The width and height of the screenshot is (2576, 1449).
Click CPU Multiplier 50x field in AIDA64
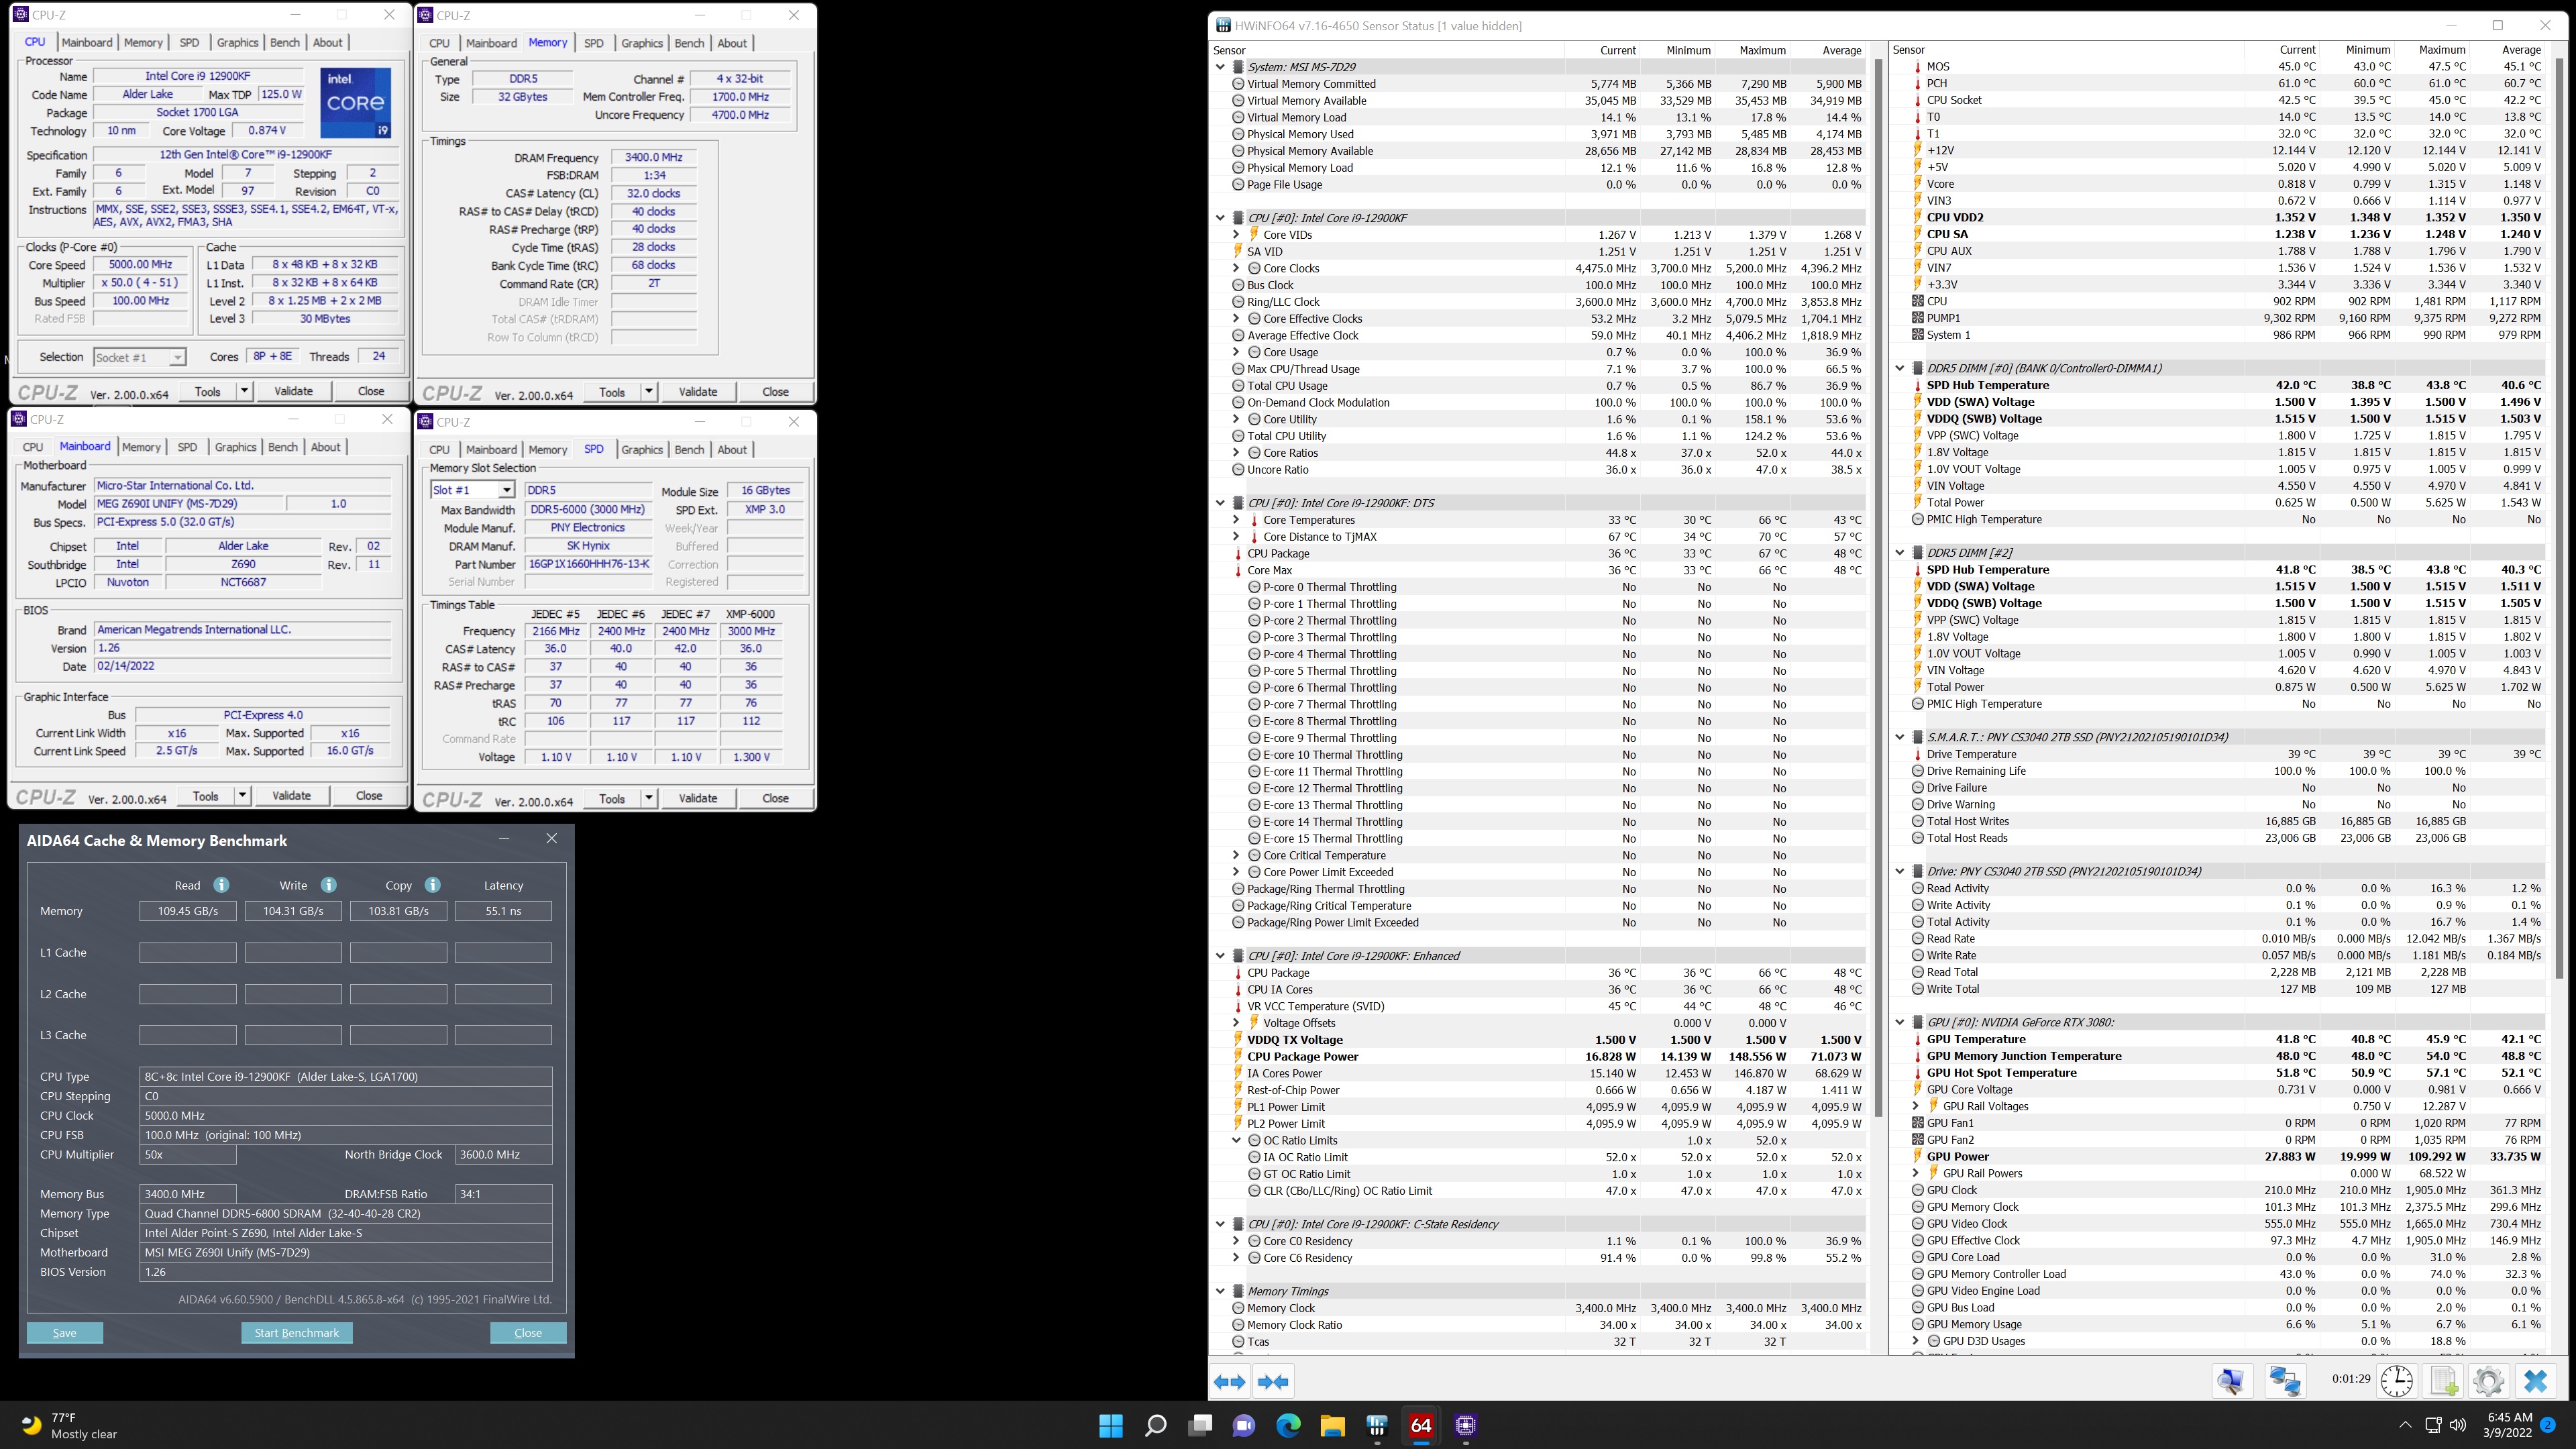click(188, 1154)
